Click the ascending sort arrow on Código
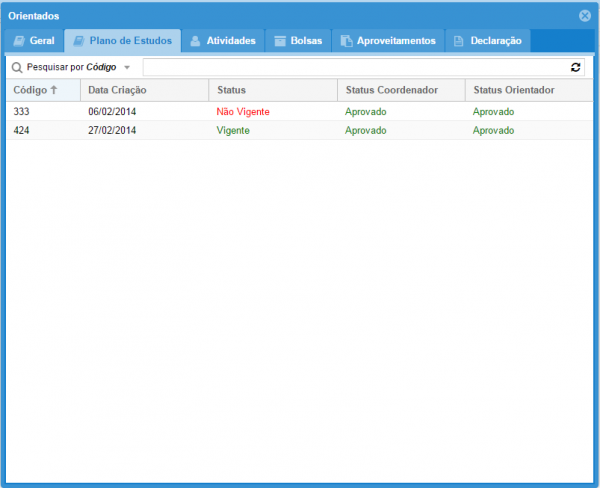This screenshot has width=600, height=488. click(x=54, y=90)
